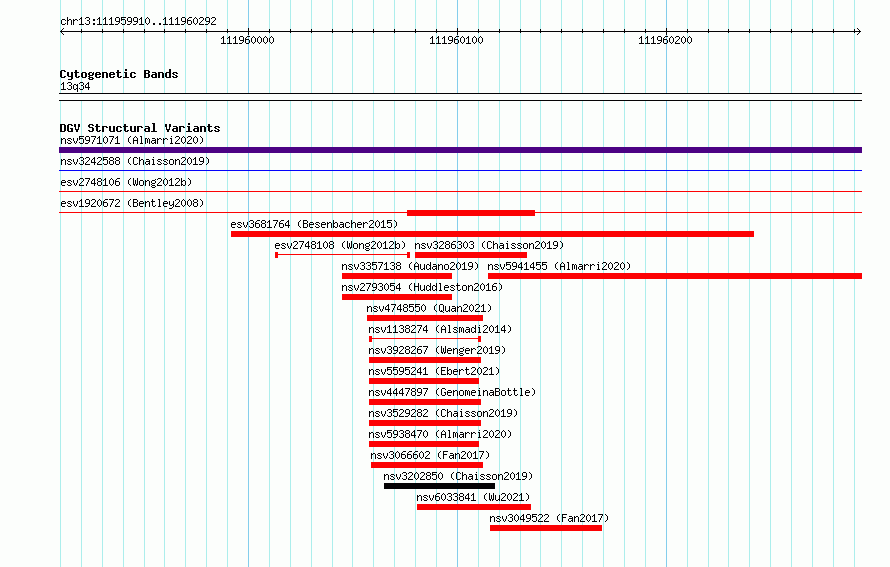
Task: Click the nsv3286303 (Chaisson2019) label
Action: click(489, 245)
